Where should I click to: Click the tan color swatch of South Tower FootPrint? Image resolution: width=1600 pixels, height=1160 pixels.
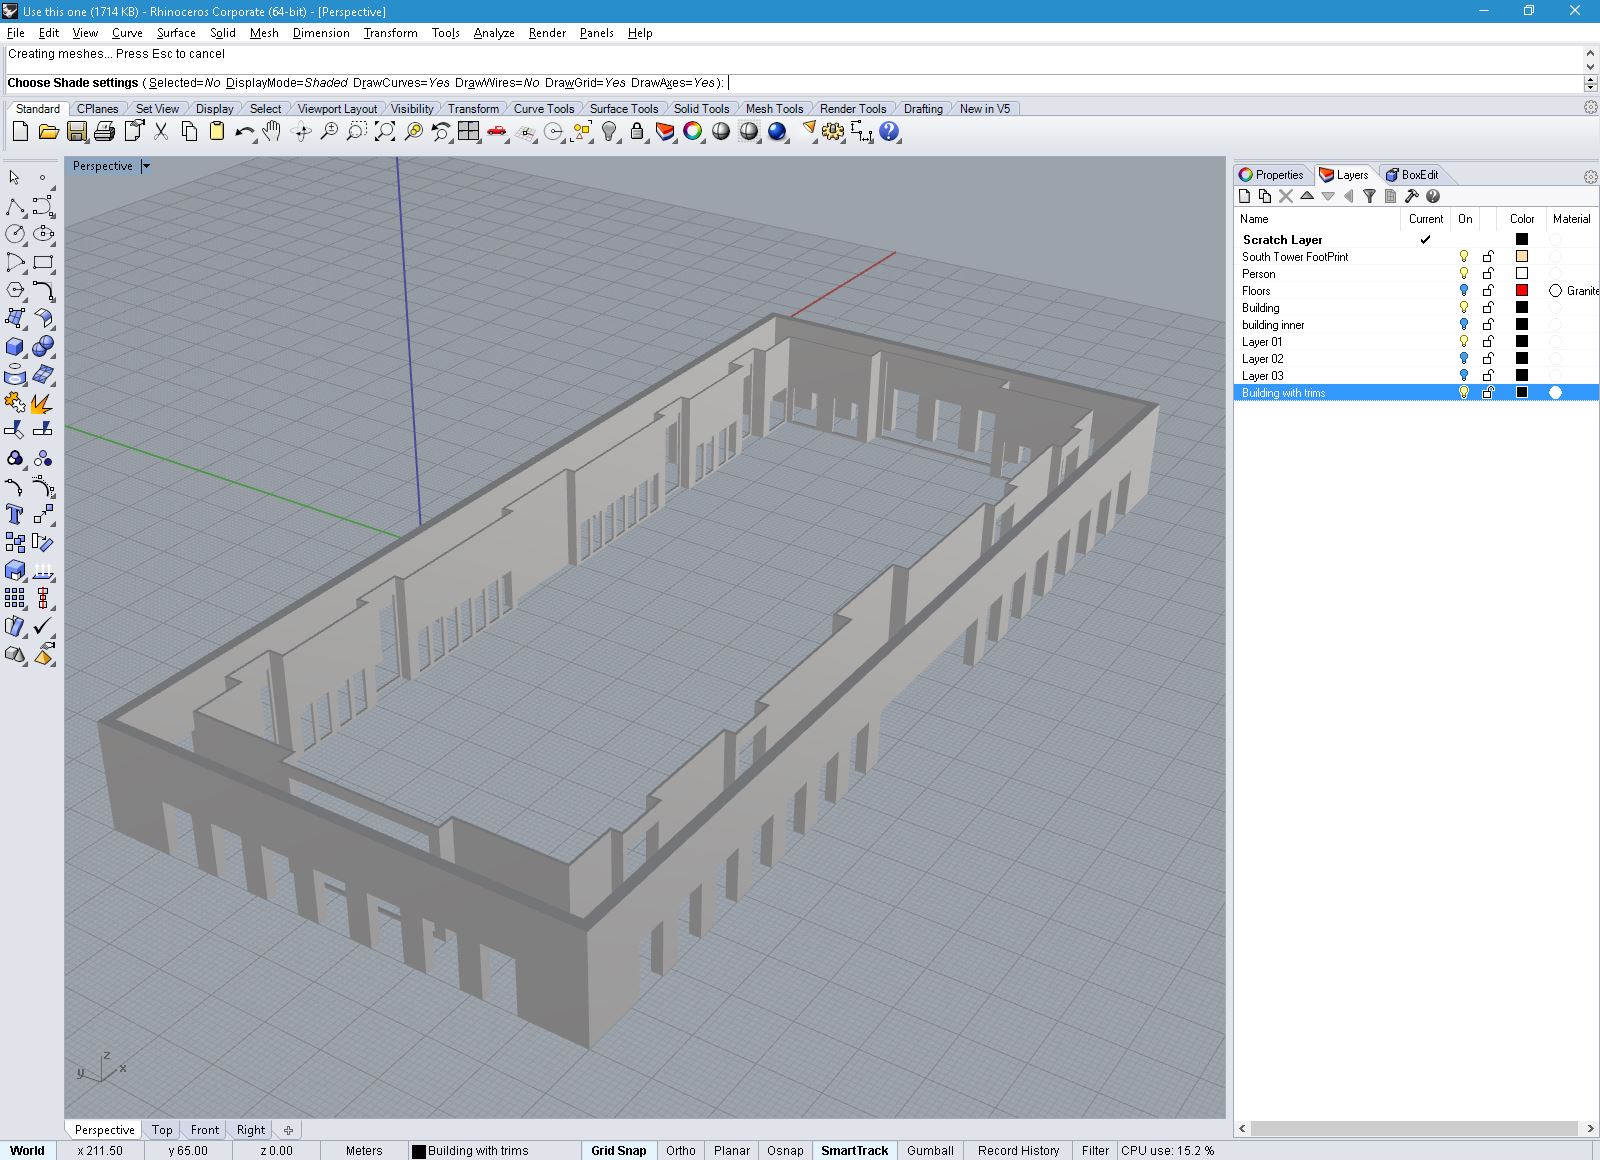pos(1522,256)
